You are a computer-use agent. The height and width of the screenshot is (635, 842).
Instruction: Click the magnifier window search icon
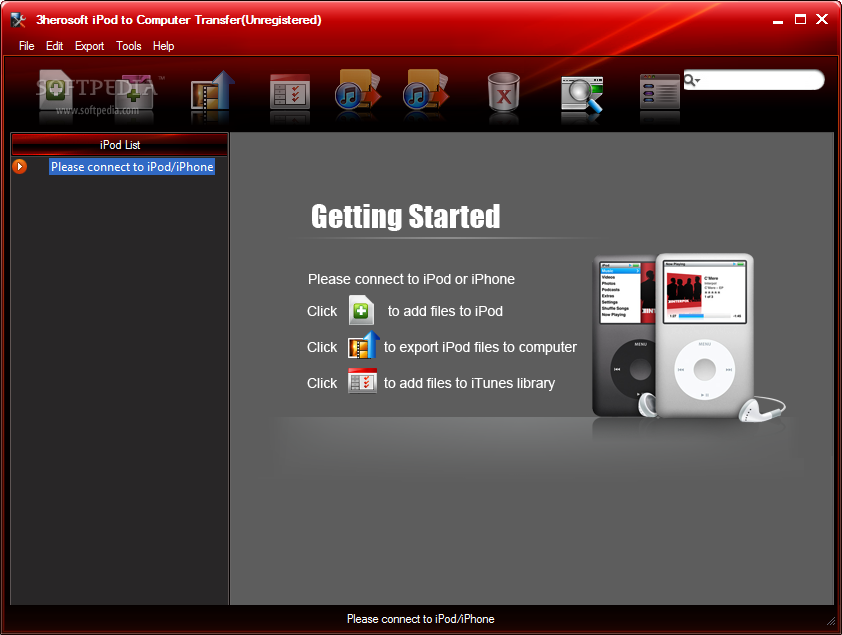point(582,94)
